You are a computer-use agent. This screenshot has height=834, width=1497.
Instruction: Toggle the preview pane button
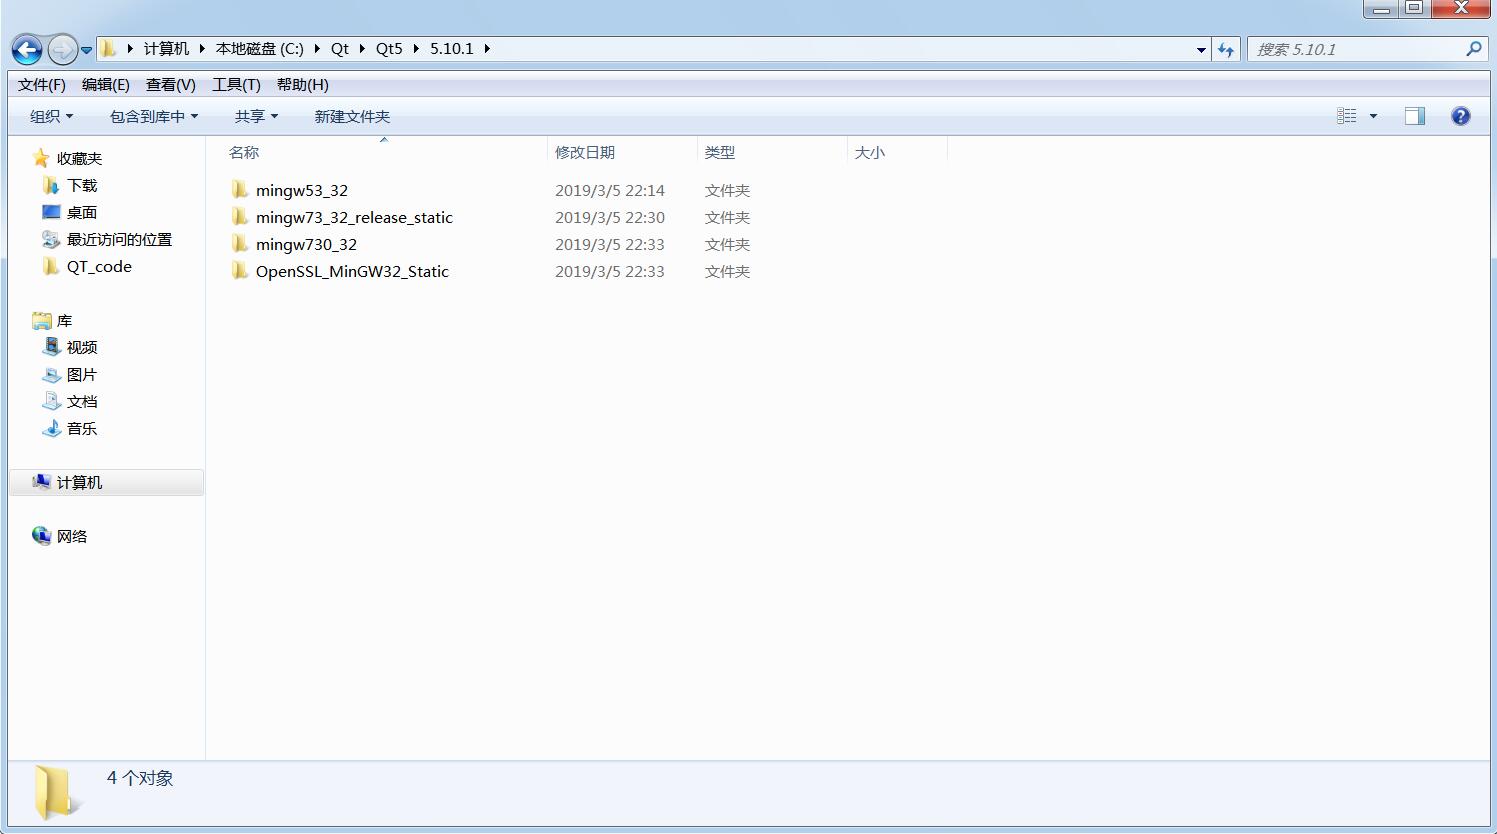point(1414,116)
